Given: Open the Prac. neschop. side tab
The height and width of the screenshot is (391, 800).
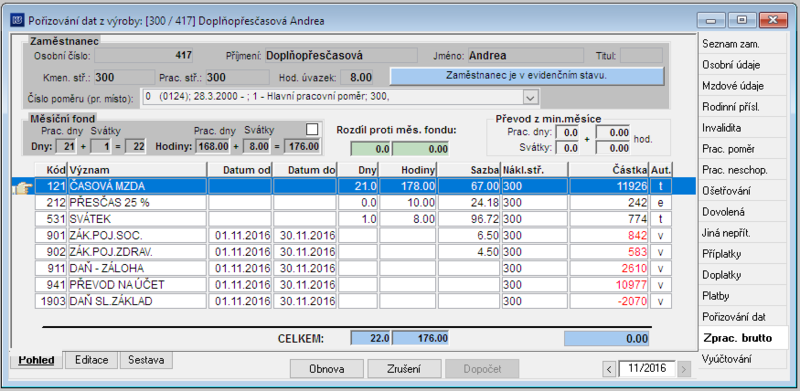Looking at the screenshot, I should coord(743,169).
